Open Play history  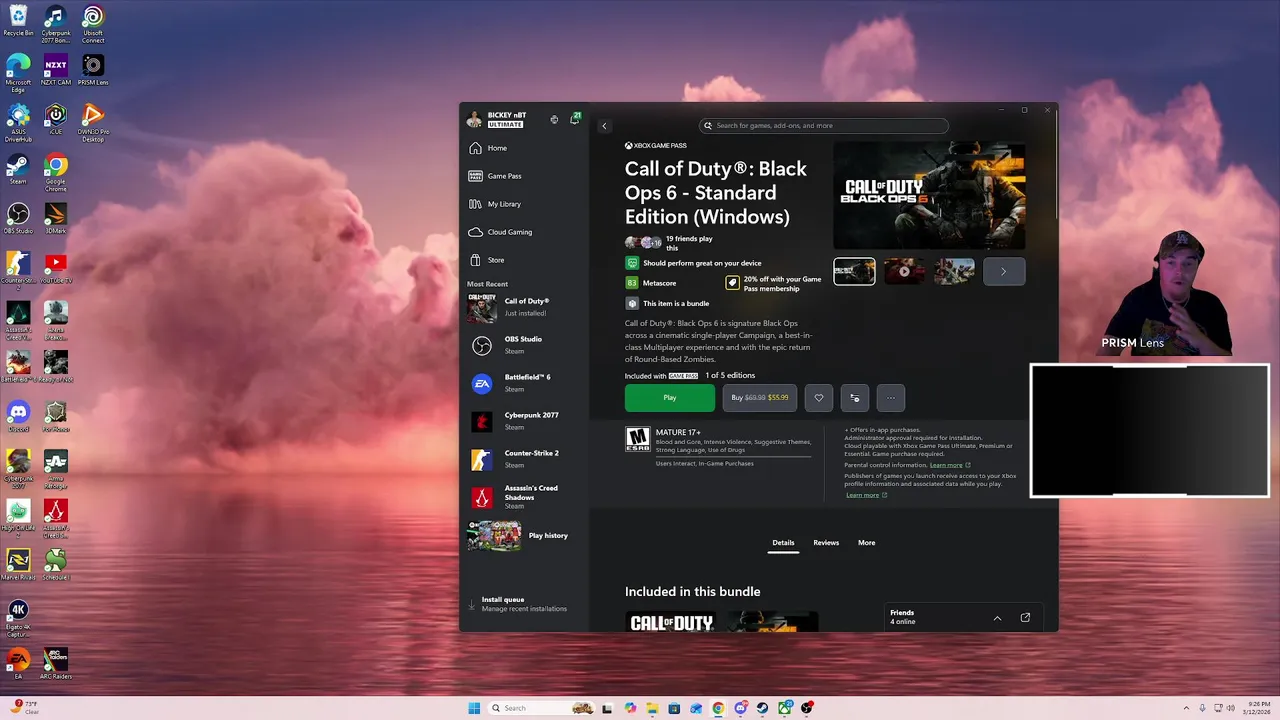coord(524,536)
